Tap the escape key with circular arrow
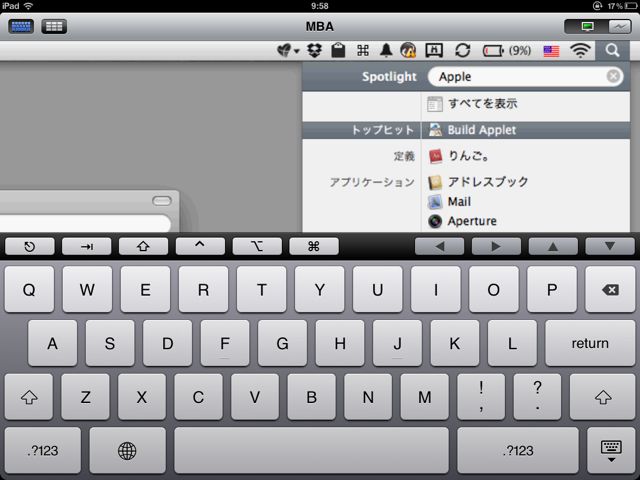Image resolution: width=640 pixels, height=480 pixels. [x=29, y=247]
